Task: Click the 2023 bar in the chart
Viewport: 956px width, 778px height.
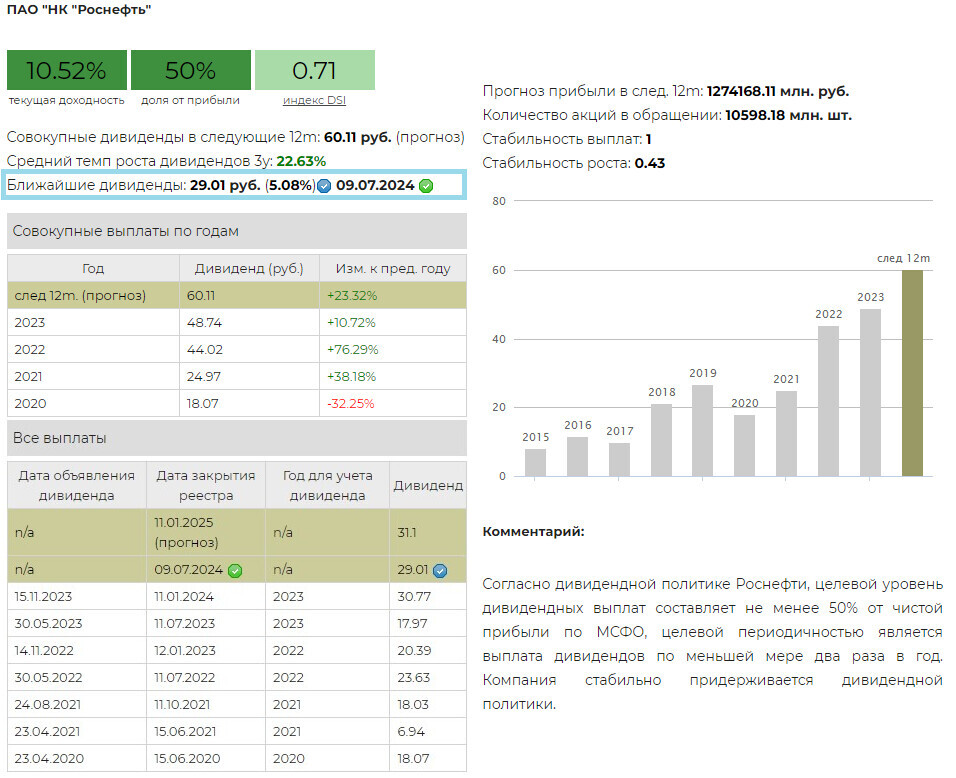Action: (870, 392)
